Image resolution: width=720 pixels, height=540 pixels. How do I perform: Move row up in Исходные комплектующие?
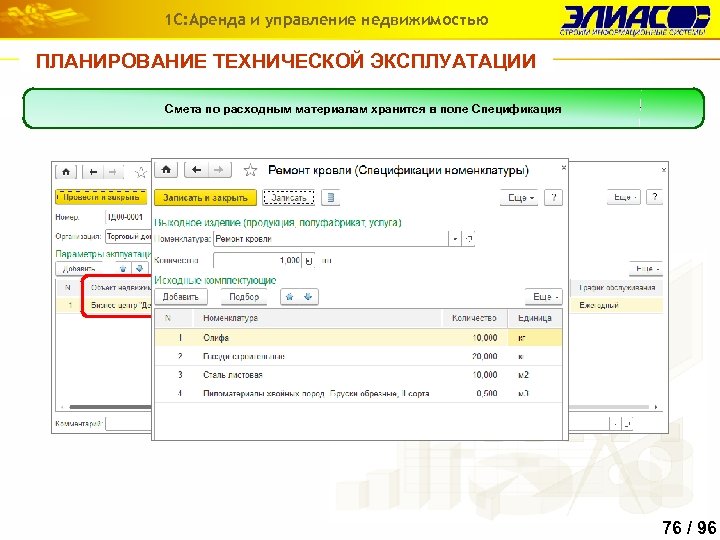tap(290, 297)
